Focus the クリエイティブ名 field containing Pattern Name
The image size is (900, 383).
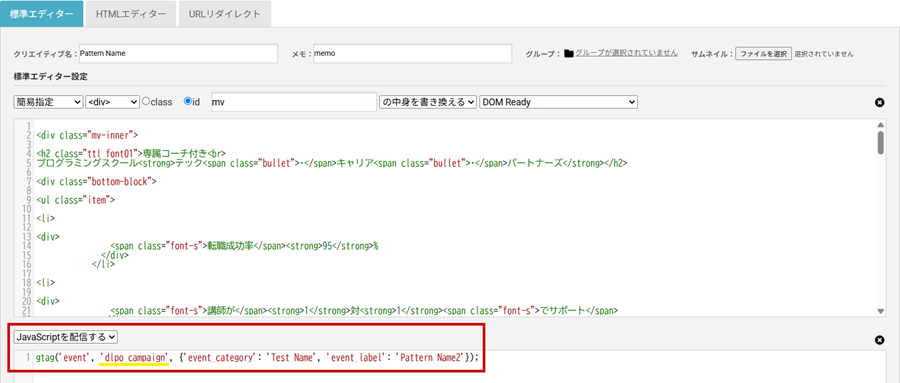tap(178, 53)
